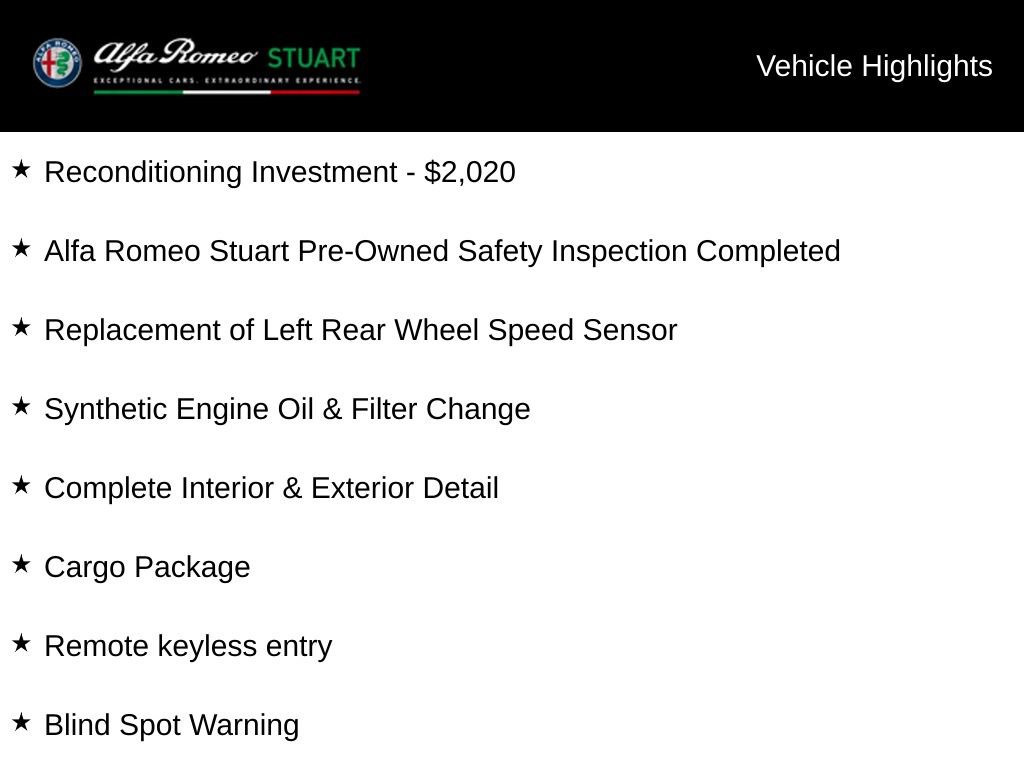This screenshot has width=1024, height=768.
Task: Click the star beside Blind Spot Warning
Action: (x=22, y=722)
